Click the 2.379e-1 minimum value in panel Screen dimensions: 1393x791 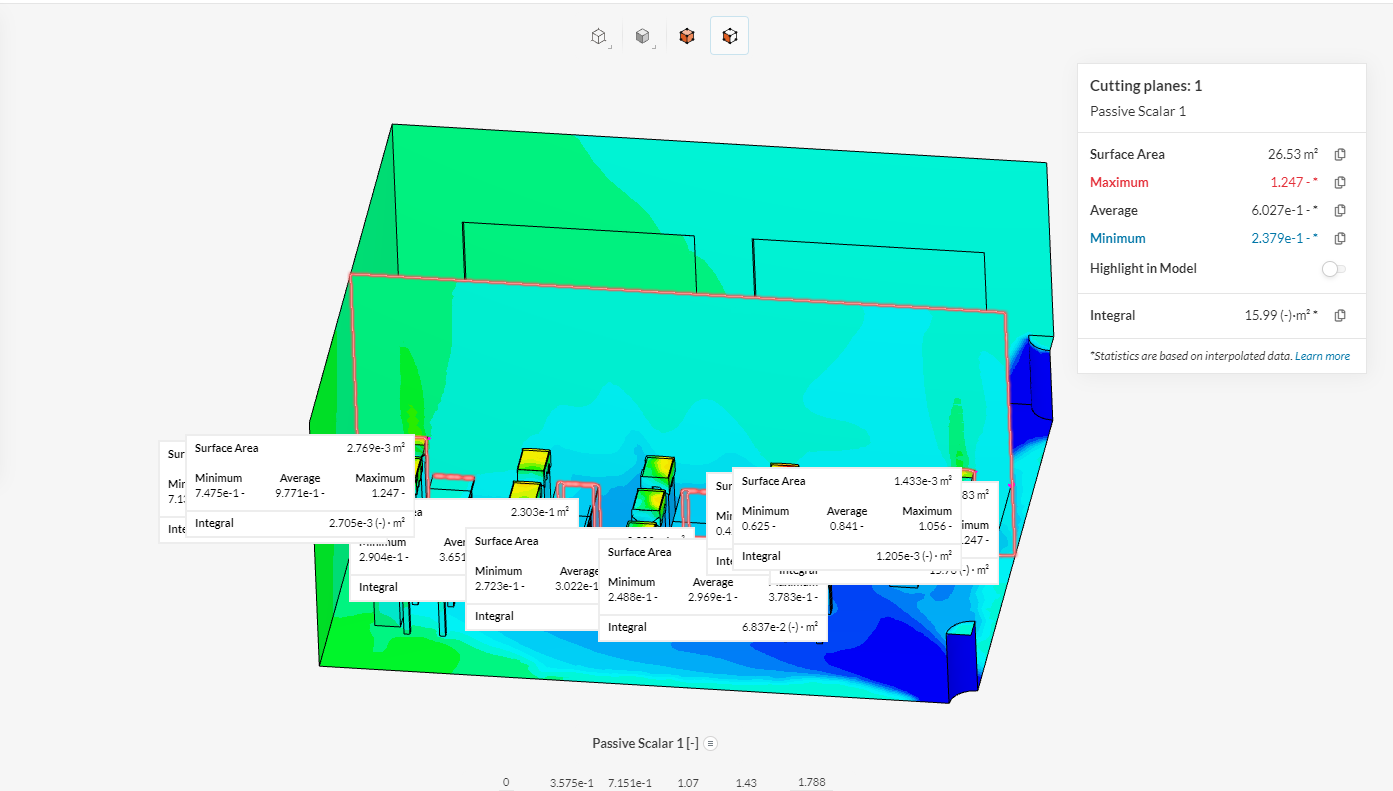[1284, 238]
